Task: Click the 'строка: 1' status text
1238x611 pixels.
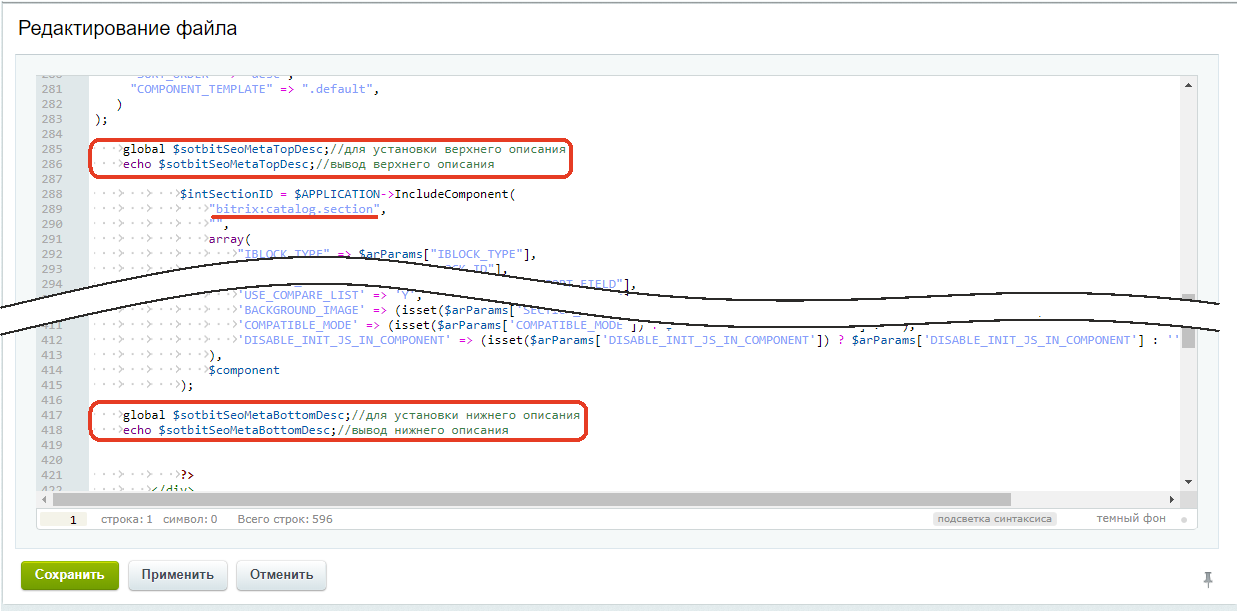Action: tap(127, 520)
